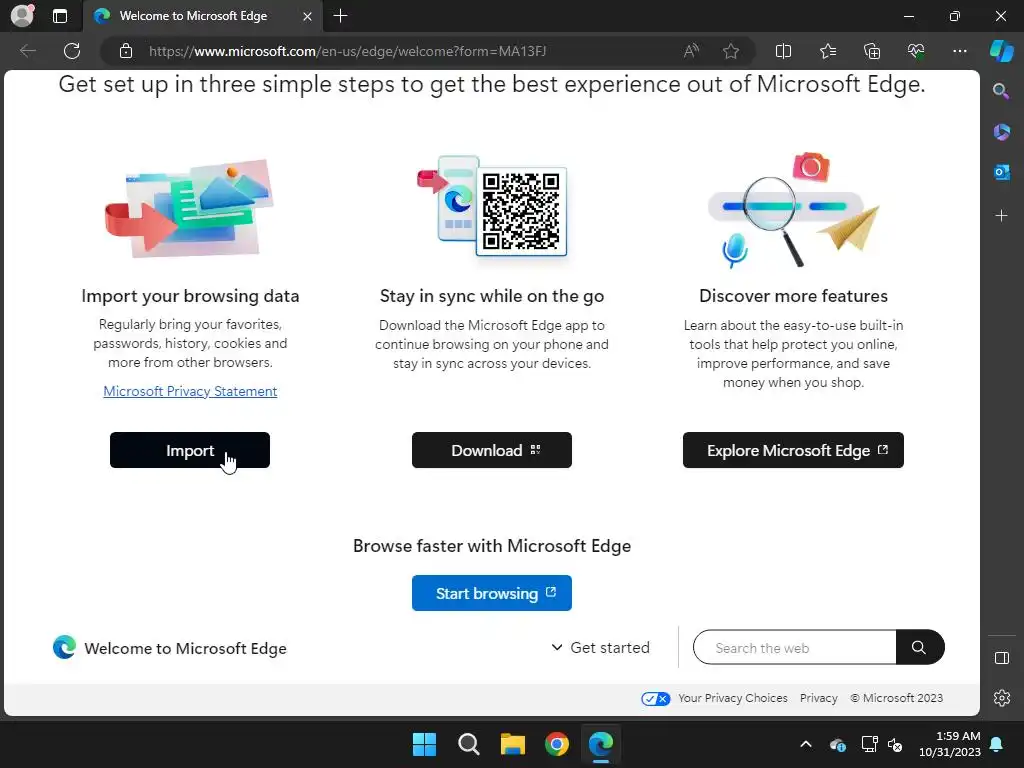Click Explore Microsoft Edge button
Image resolution: width=1024 pixels, height=768 pixels.
(x=793, y=450)
